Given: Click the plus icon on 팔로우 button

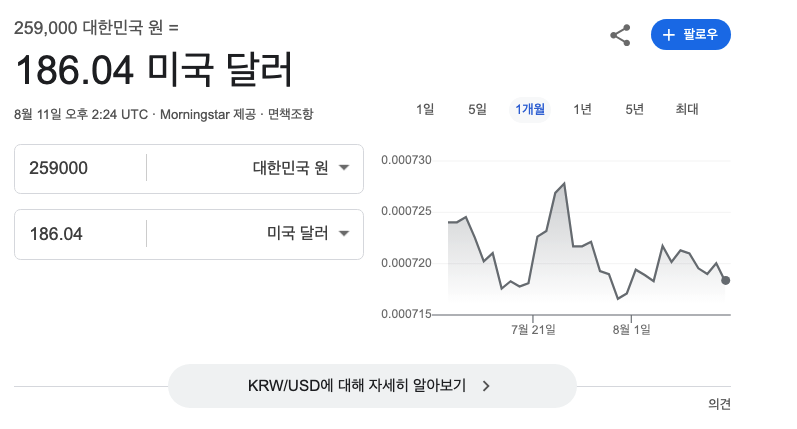Looking at the screenshot, I should (668, 35).
